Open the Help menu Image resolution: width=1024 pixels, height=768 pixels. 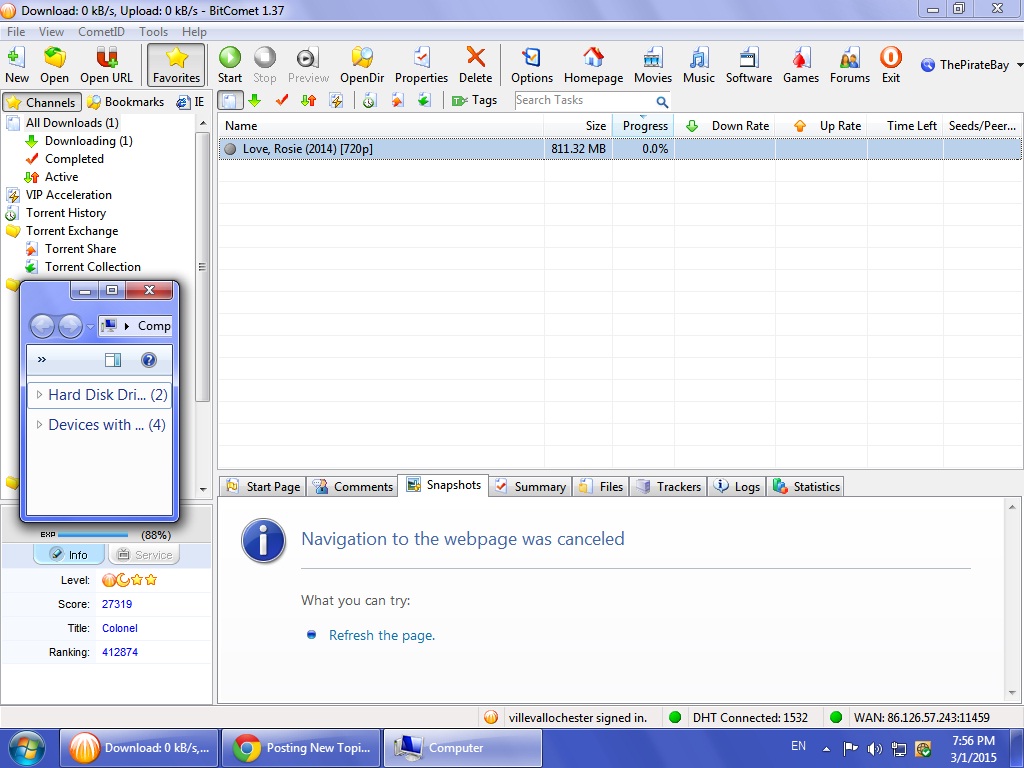[x=194, y=31]
